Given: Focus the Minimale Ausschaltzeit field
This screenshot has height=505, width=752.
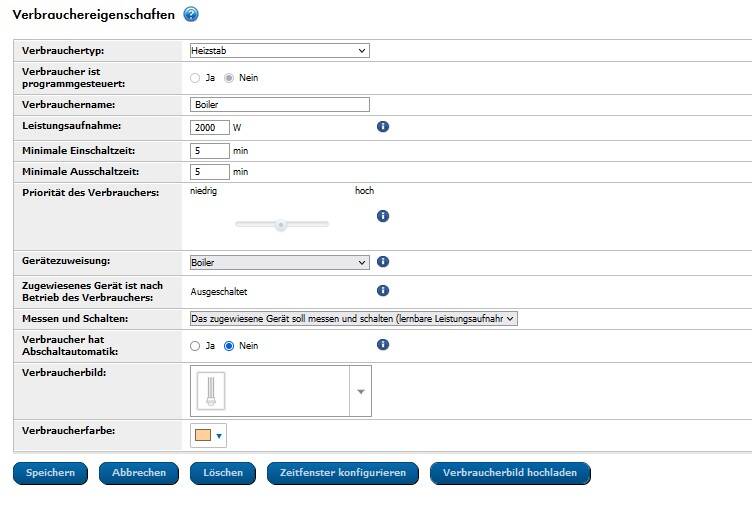Looking at the screenshot, I should pos(210,172).
